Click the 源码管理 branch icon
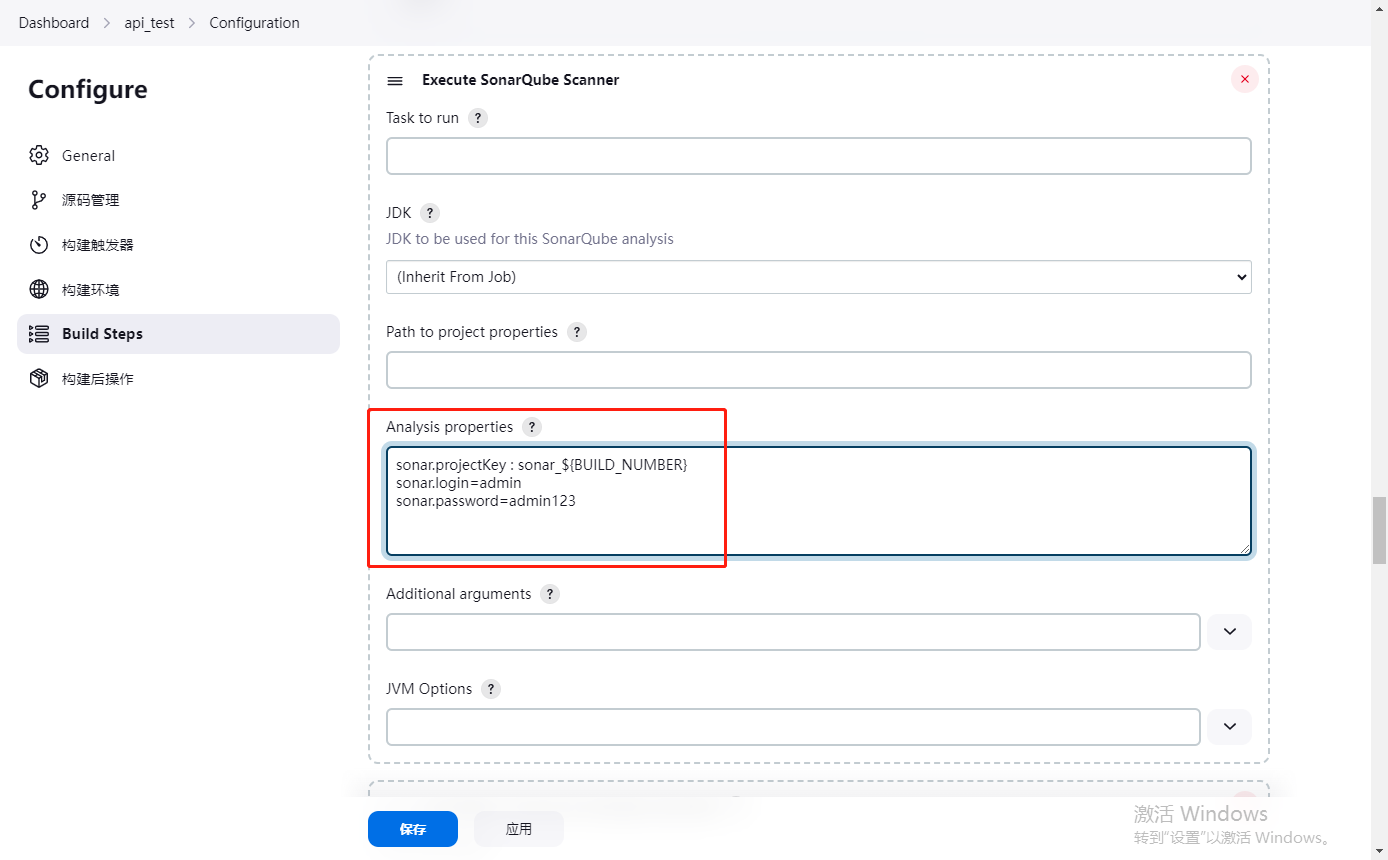The width and height of the screenshot is (1388, 860). (x=39, y=200)
